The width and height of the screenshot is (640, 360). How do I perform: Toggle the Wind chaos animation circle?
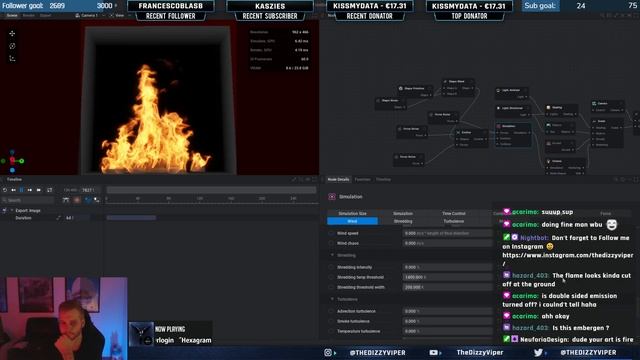point(331,243)
